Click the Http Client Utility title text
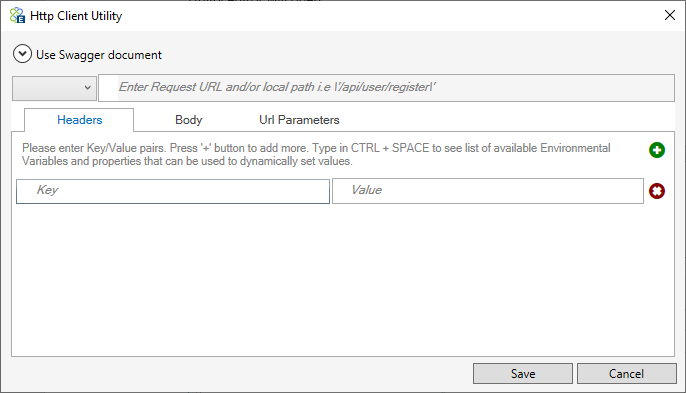Viewport: 686px width, 393px height. pyautogui.click(x=76, y=16)
